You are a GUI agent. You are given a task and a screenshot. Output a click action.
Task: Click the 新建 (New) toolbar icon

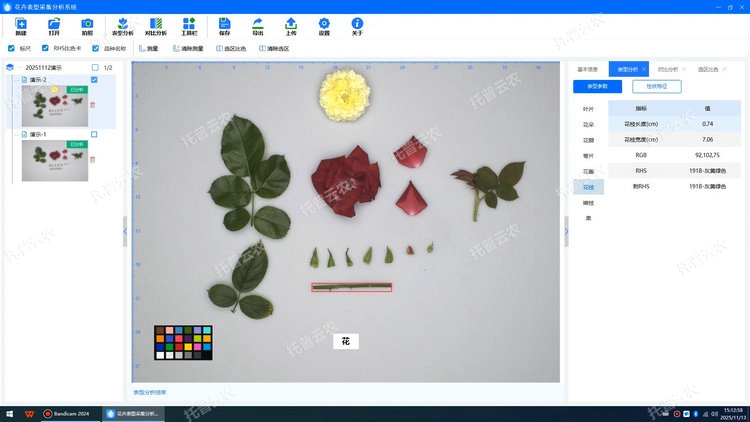[x=21, y=25]
